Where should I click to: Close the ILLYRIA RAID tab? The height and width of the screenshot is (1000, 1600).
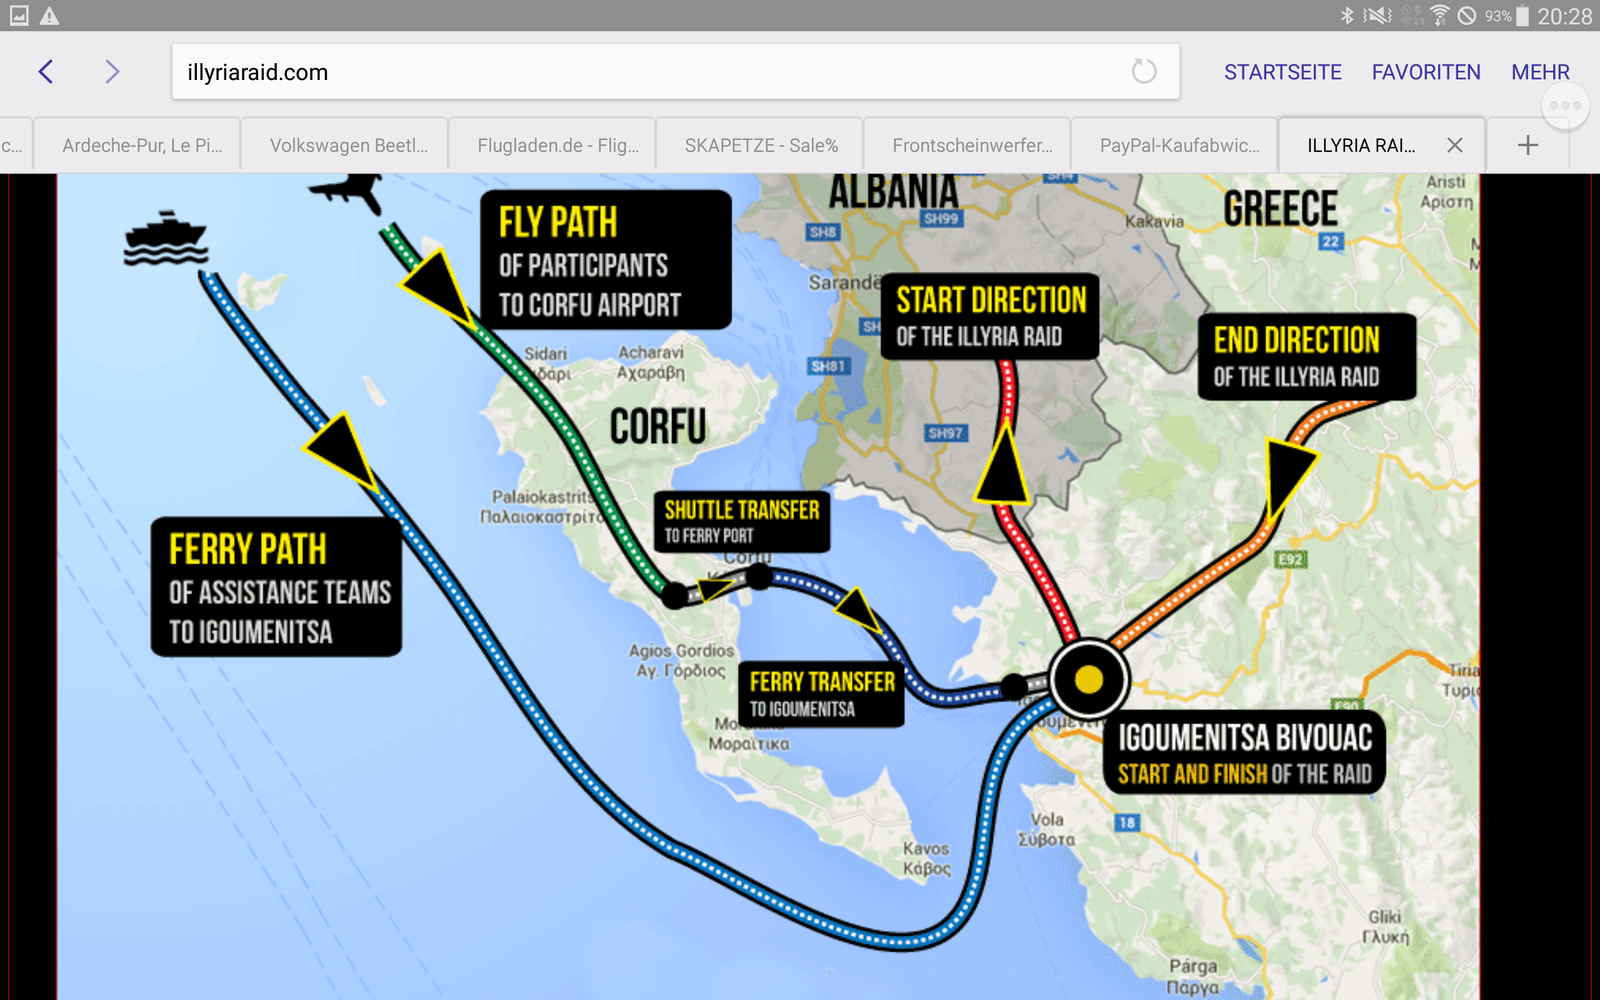(x=1455, y=146)
